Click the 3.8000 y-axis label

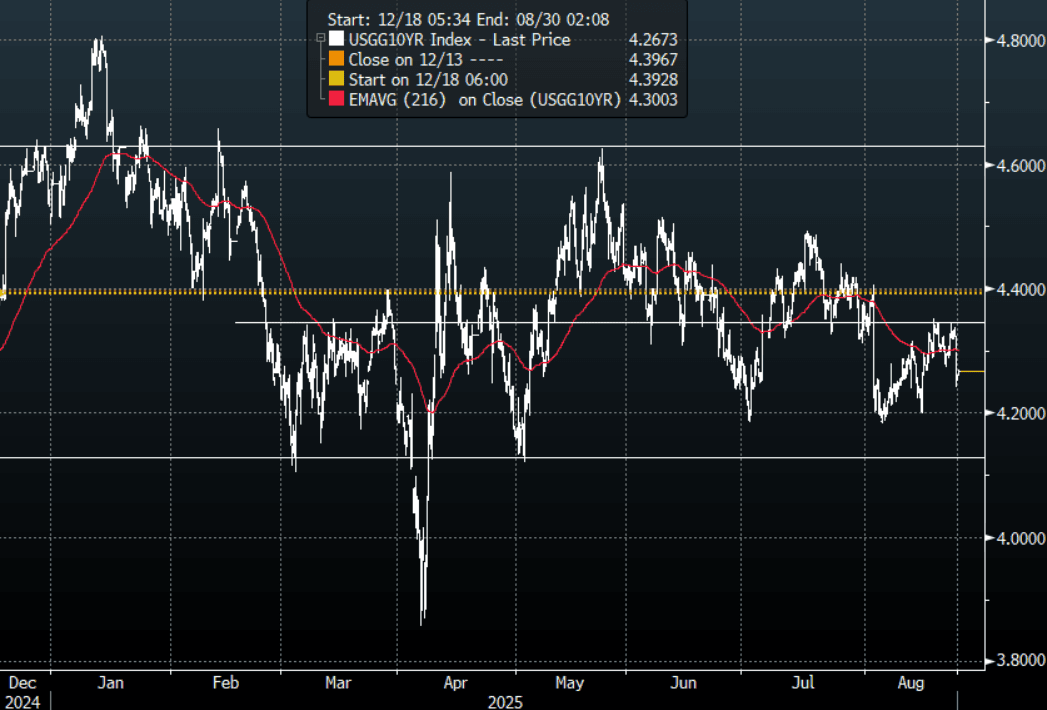[1021, 661]
